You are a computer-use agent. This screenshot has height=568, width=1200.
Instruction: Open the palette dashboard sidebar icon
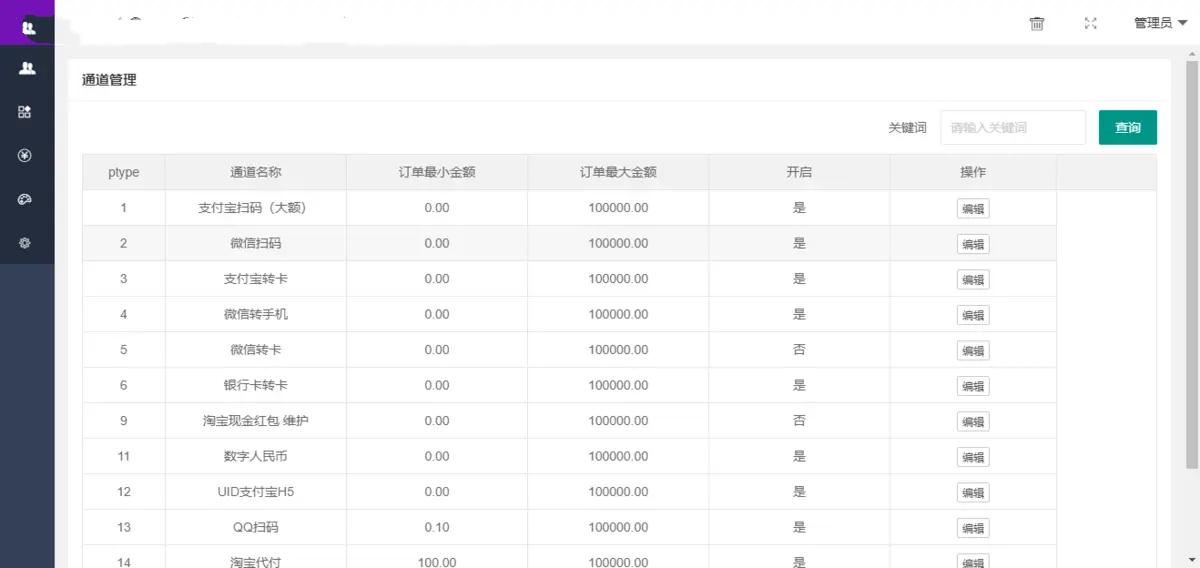(x=26, y=199)
